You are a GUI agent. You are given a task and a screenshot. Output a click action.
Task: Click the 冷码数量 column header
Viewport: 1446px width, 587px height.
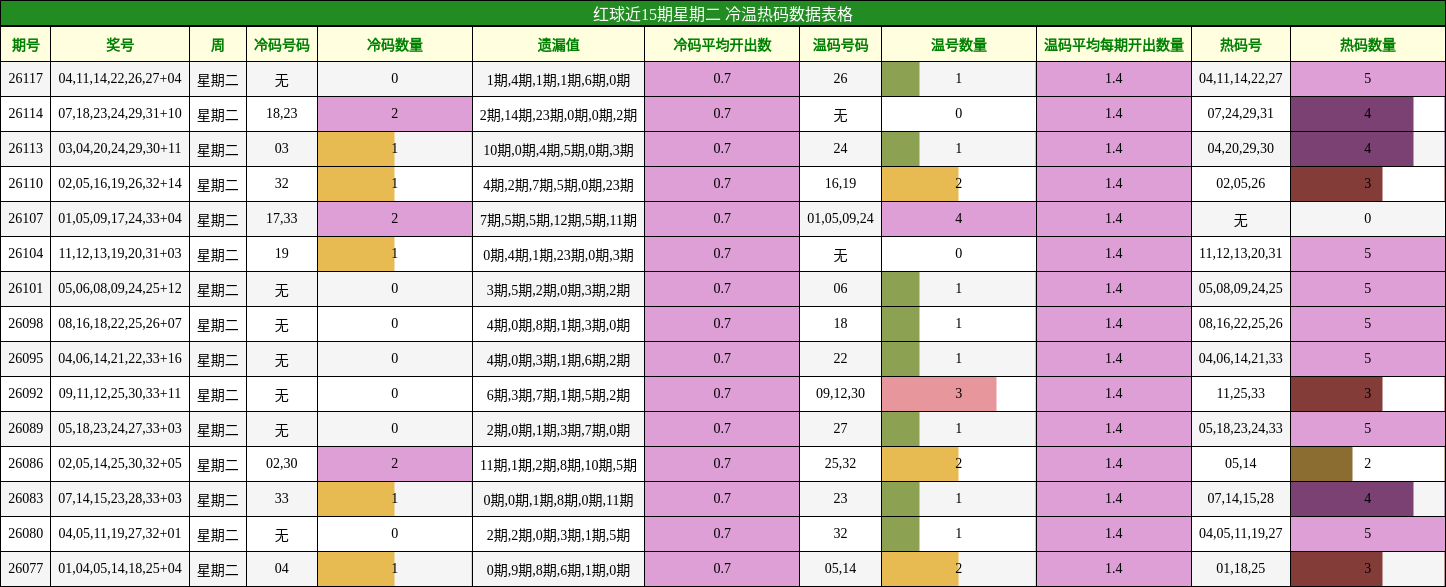tap(395, 45)
